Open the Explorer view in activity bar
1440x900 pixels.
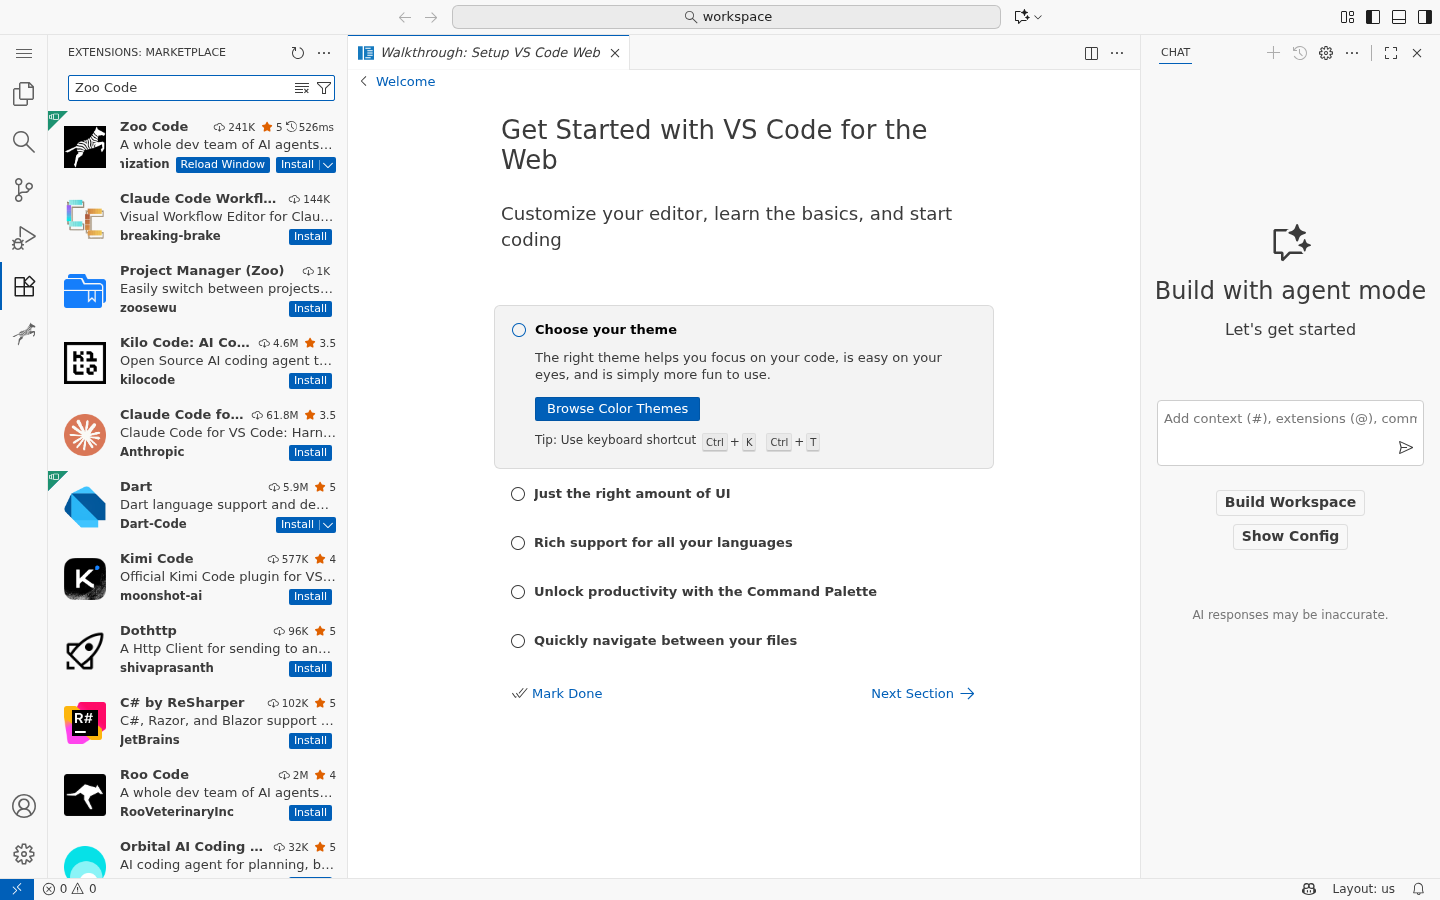pyautogui.click(x=24, y=94)
